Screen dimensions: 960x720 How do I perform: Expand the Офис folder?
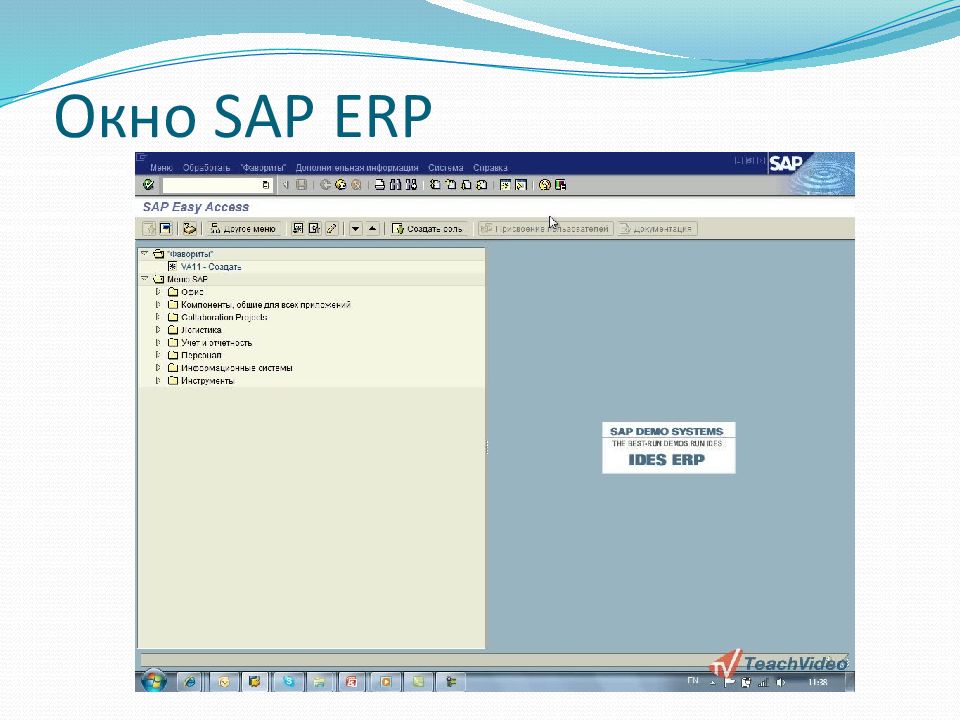pos(157,291)
